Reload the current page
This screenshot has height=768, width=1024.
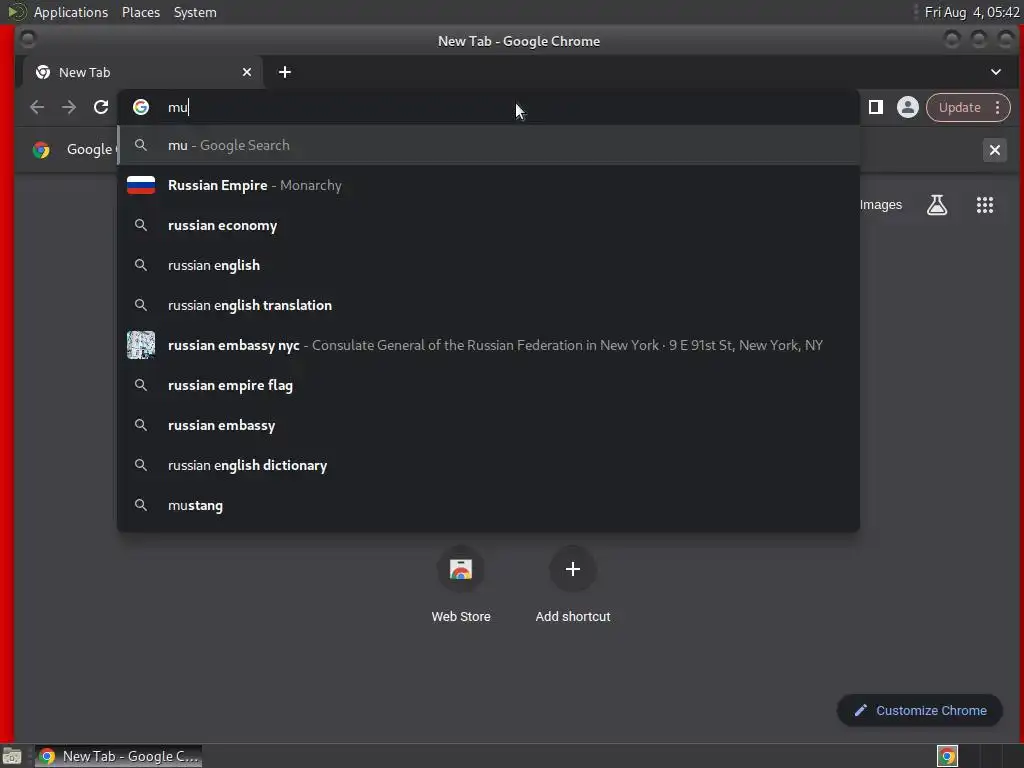(x=101, y=107)
